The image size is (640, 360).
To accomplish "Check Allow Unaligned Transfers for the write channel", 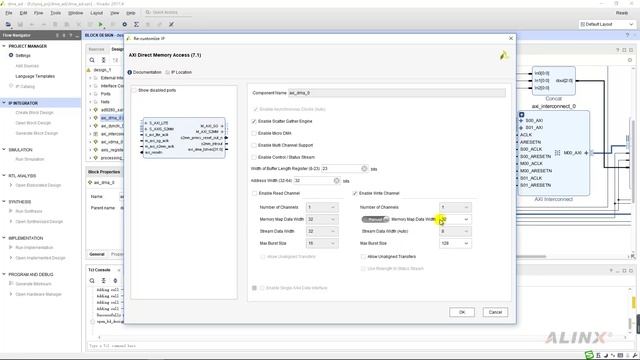I will [363, 257].
